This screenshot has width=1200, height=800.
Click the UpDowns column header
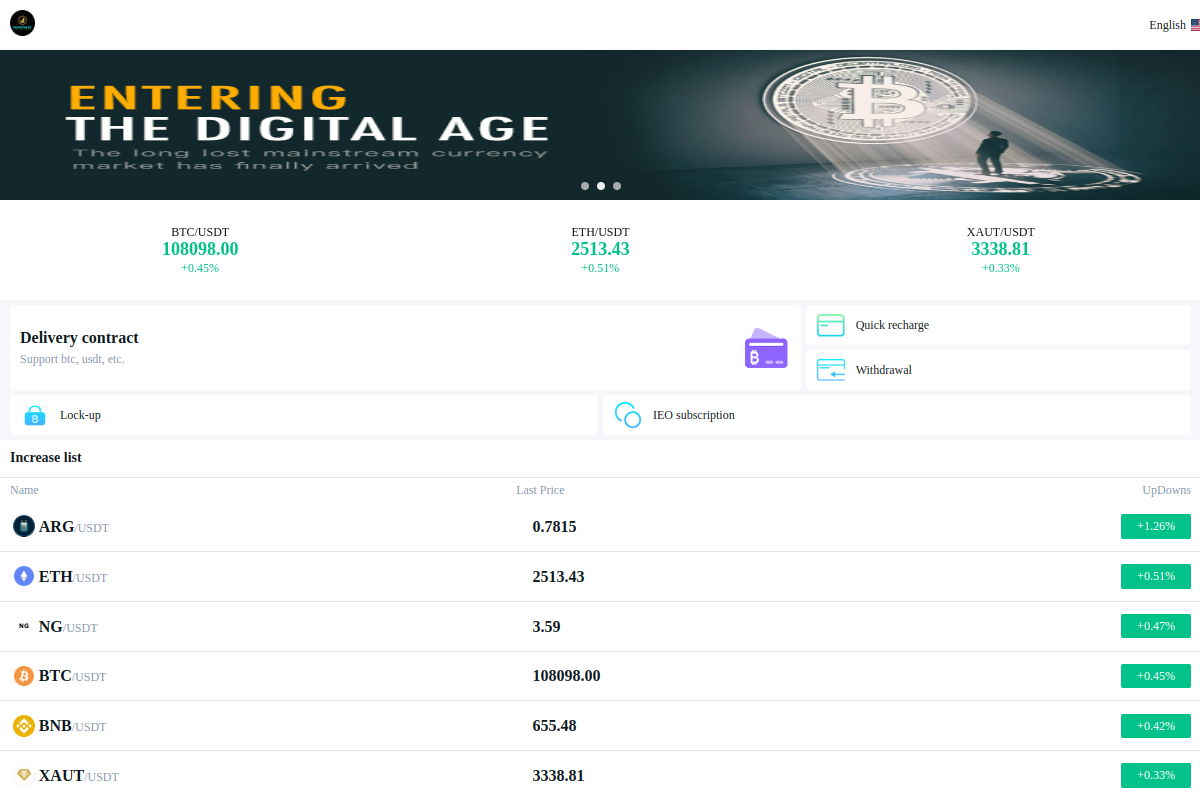tap(1167, 490)
